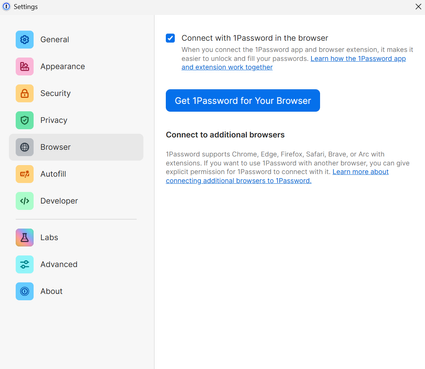Select the Browser label in sidebar
This screenshot has height=369, width=425.
click(55, 147)
